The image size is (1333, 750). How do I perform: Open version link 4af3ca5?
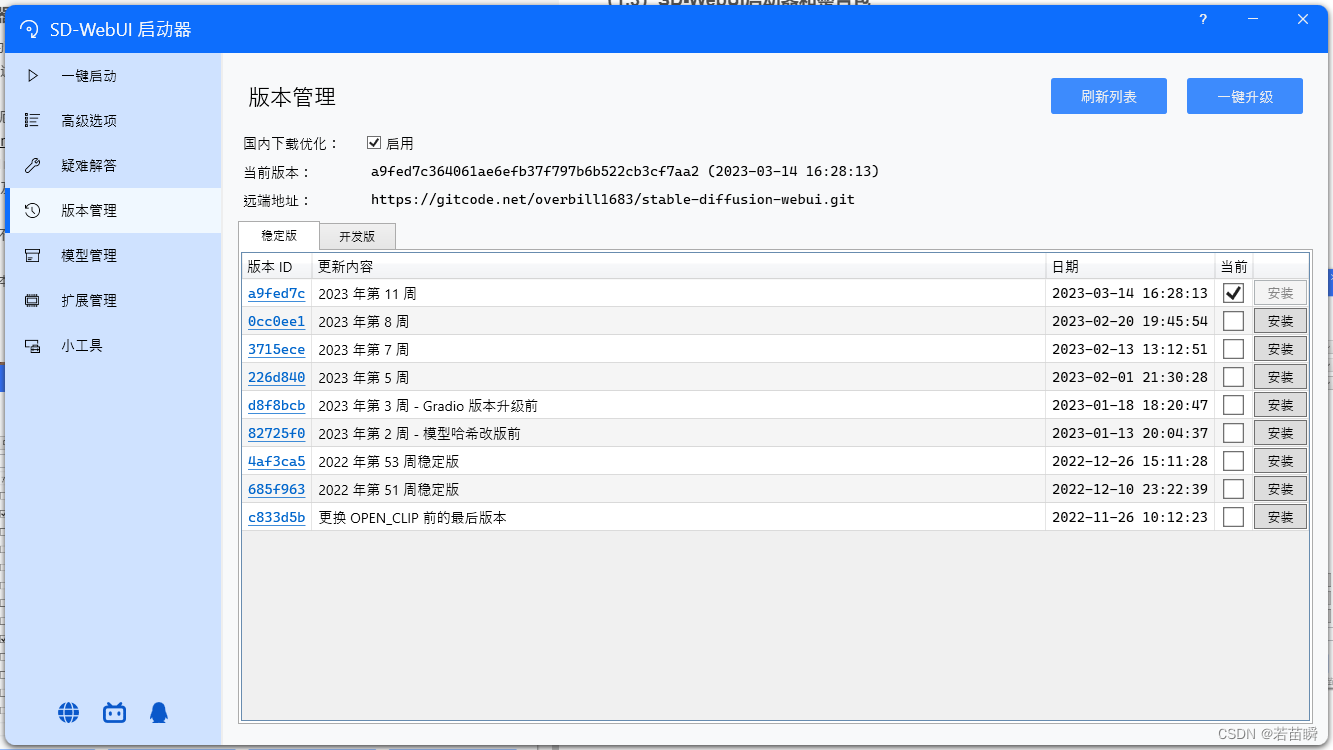click(x=277, y=461)
